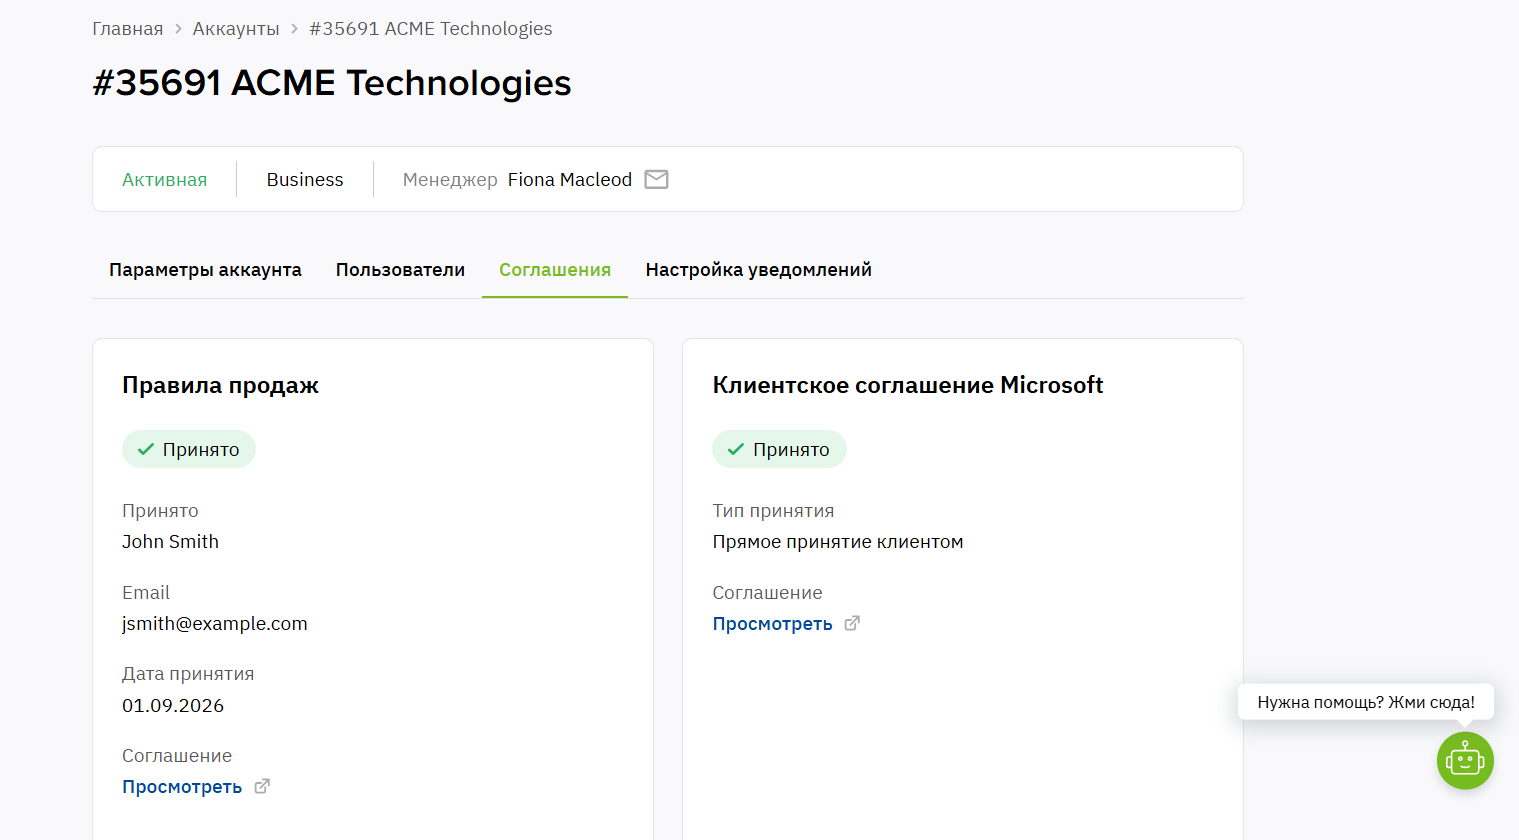This screenshot has height=840, width=1519.
Task: Click the Дата принятия label
Action: (188, 674)
